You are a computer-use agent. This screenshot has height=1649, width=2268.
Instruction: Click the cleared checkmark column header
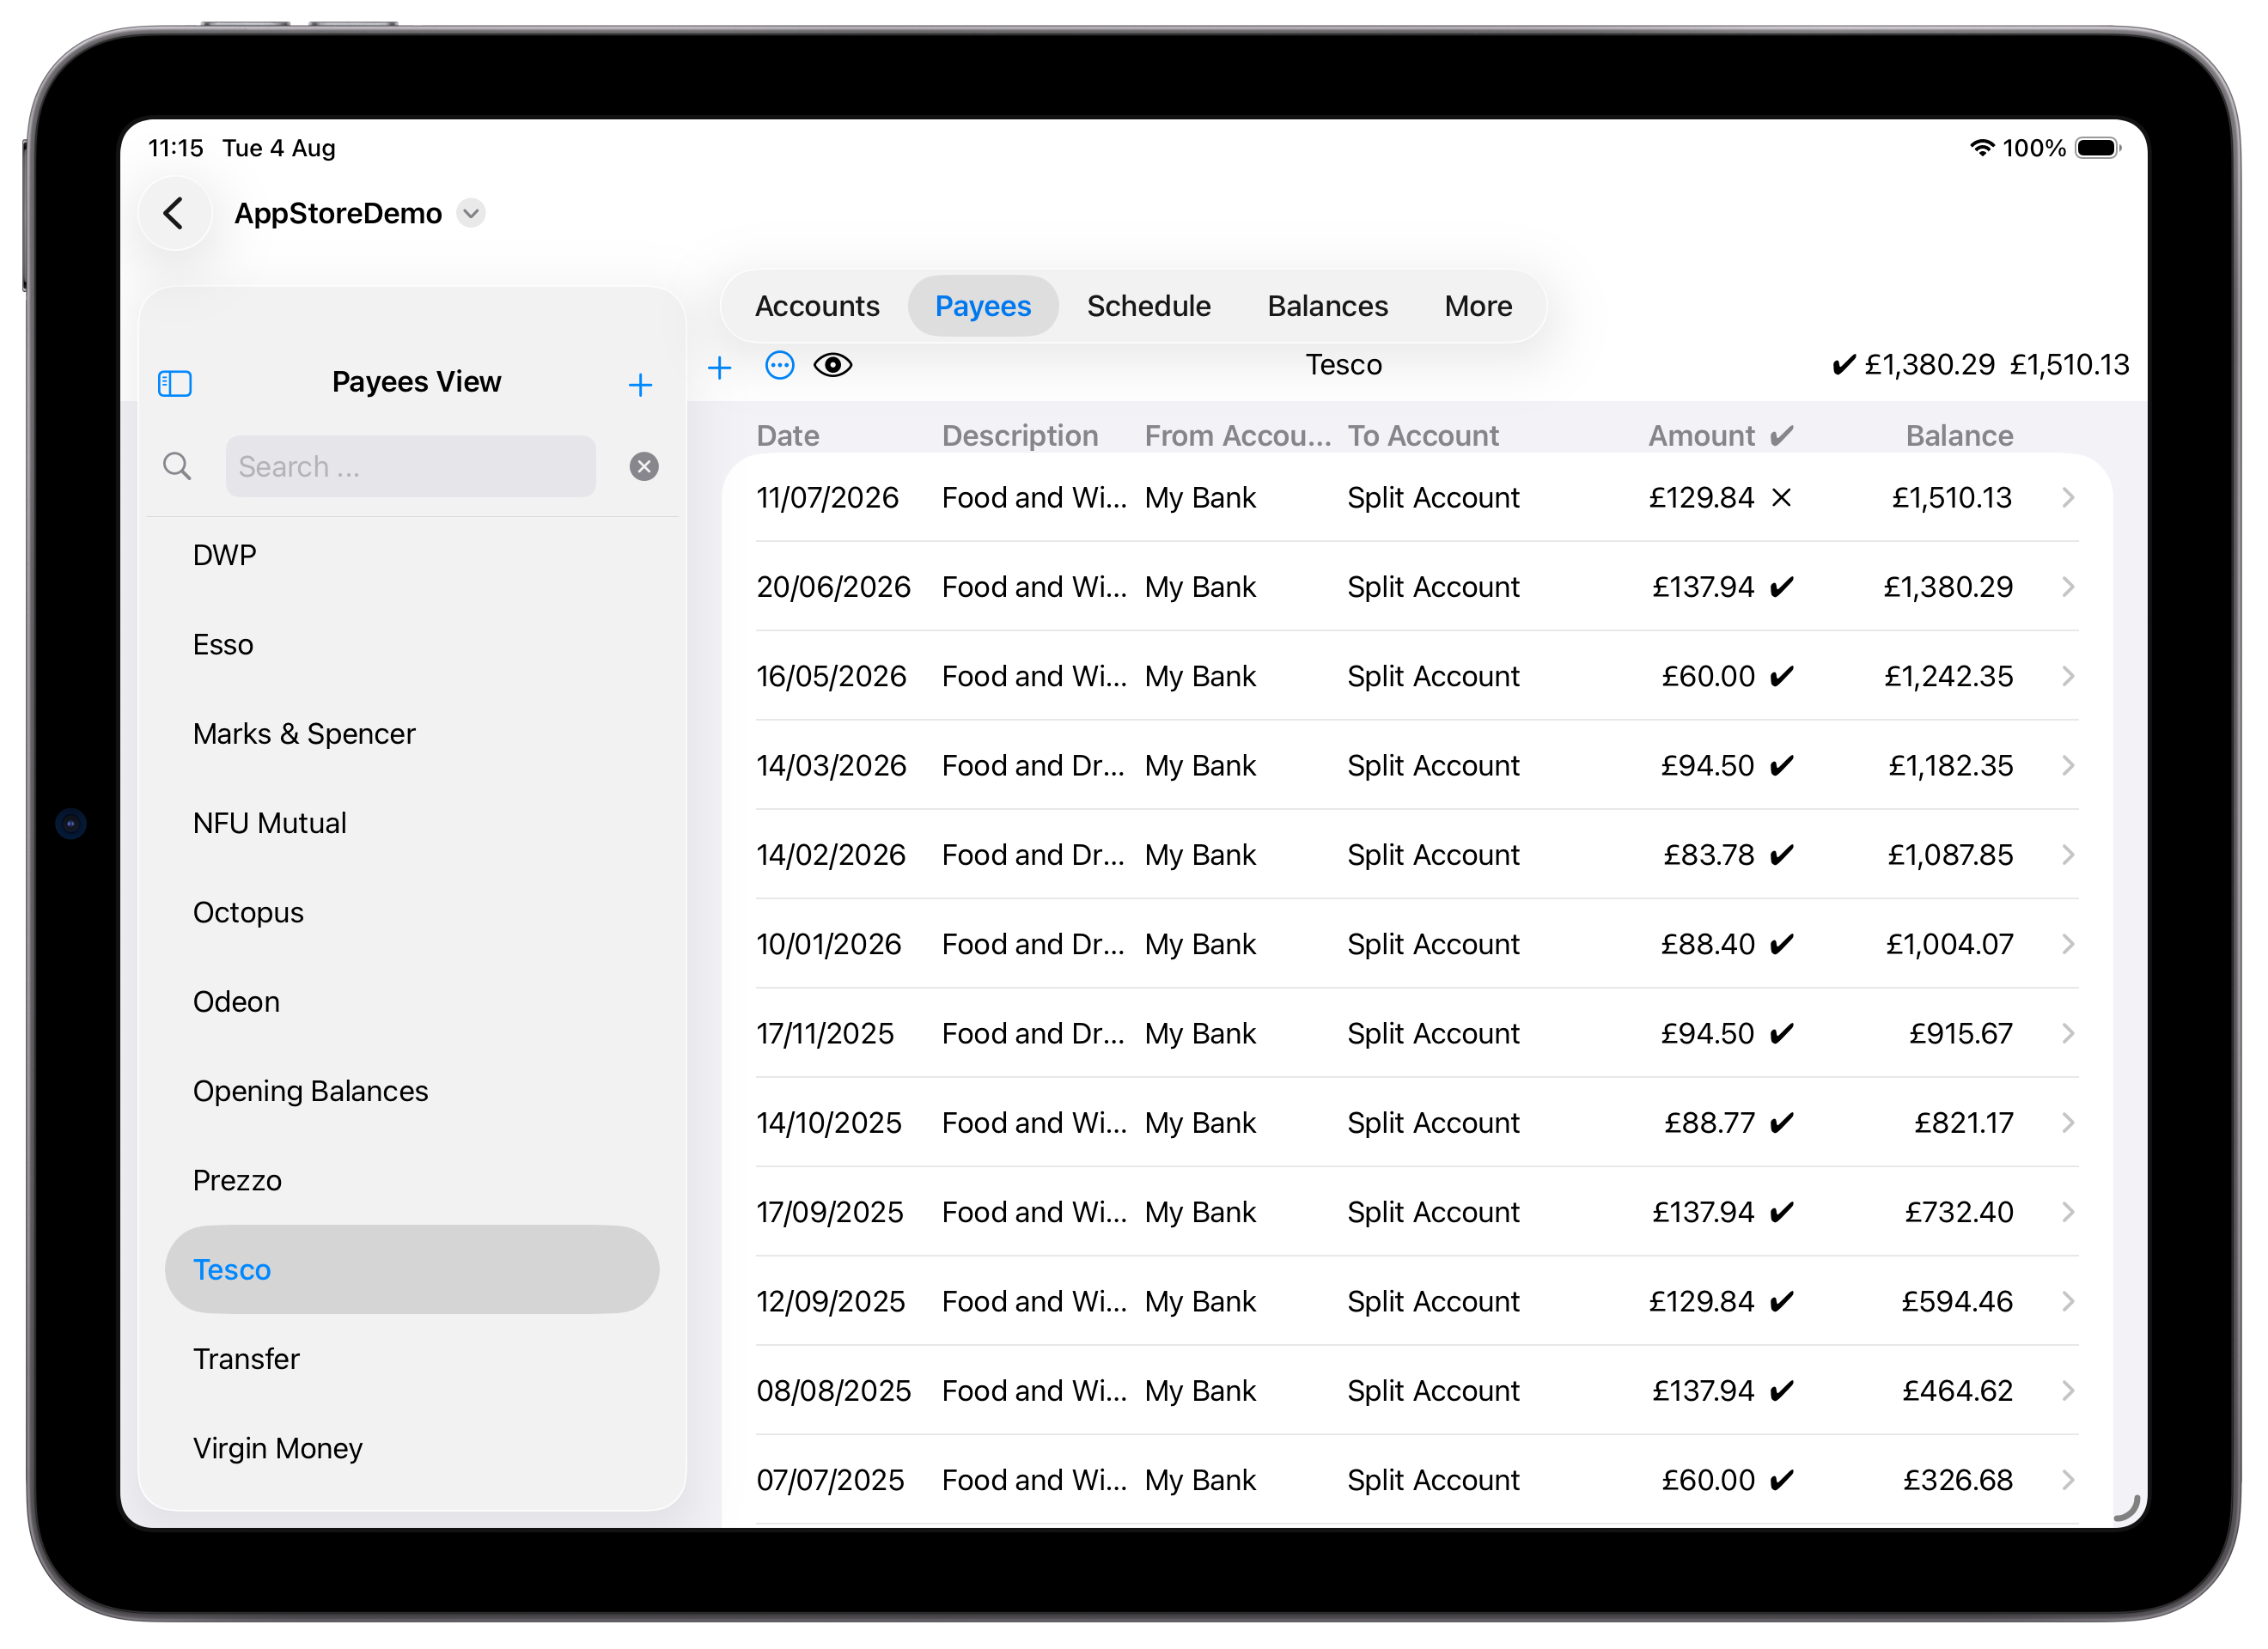pos(1781,435)
